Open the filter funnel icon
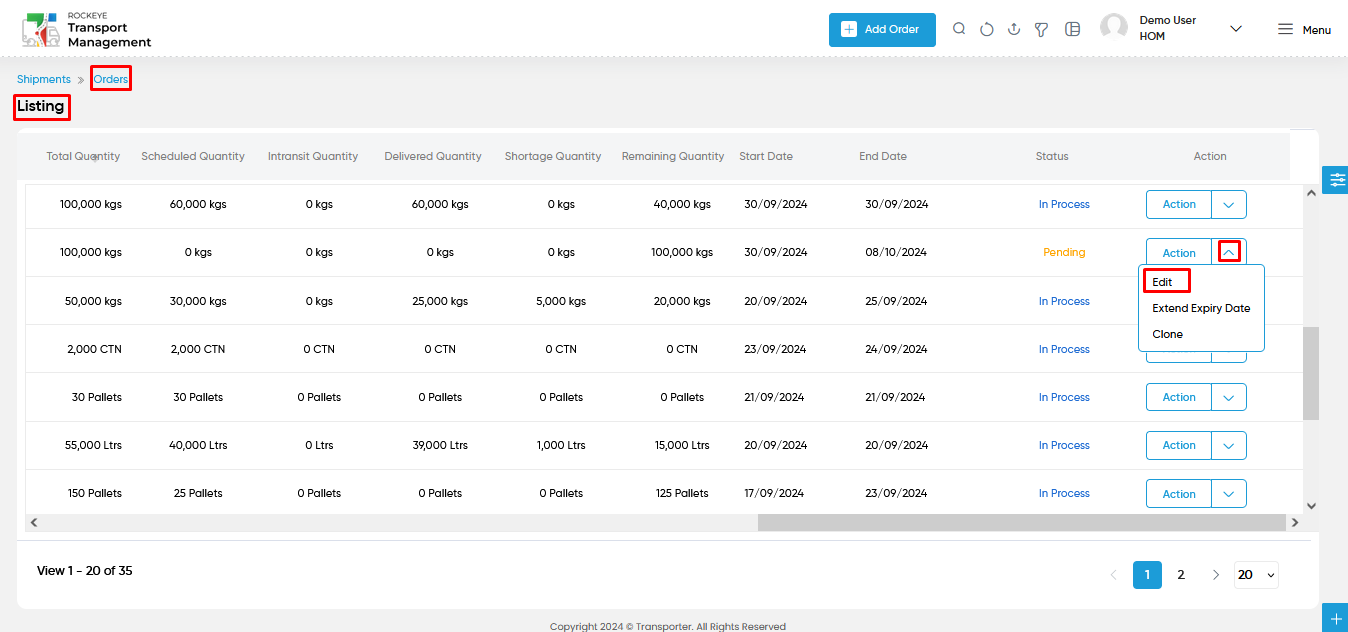 [1042, 30]
